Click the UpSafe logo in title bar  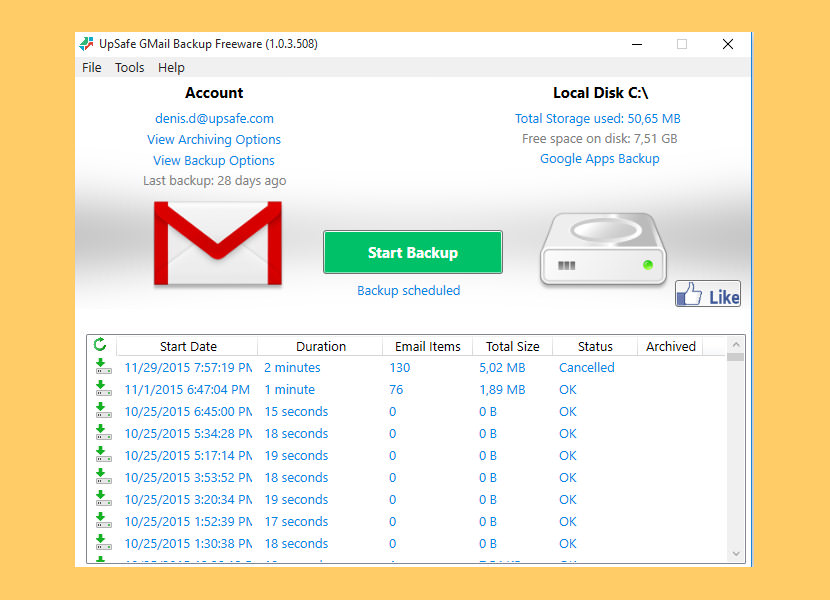[x=86, y=43]
